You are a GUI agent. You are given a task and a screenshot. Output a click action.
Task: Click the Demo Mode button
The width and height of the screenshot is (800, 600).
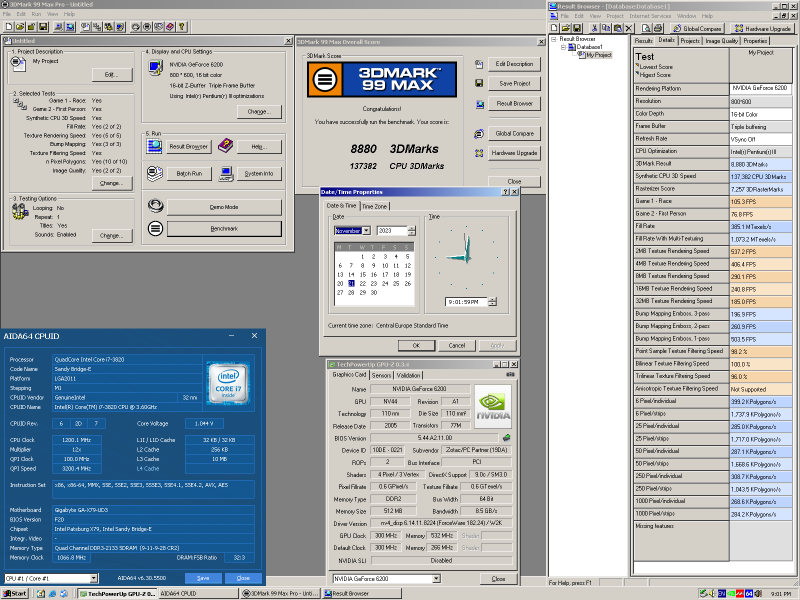tap(224, 207)
